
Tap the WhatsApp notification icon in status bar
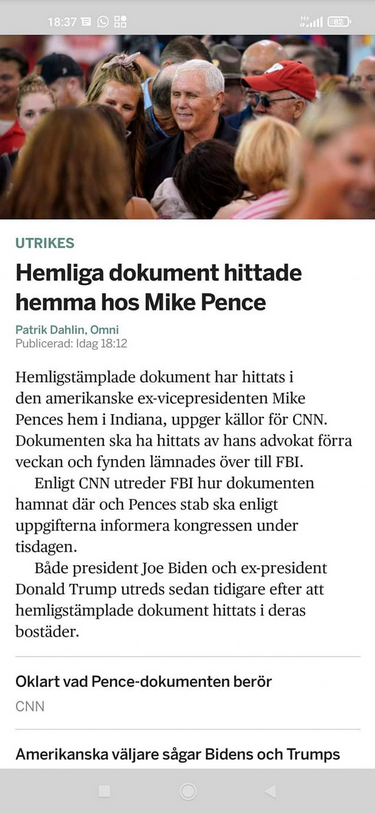(x=103, y=22)
